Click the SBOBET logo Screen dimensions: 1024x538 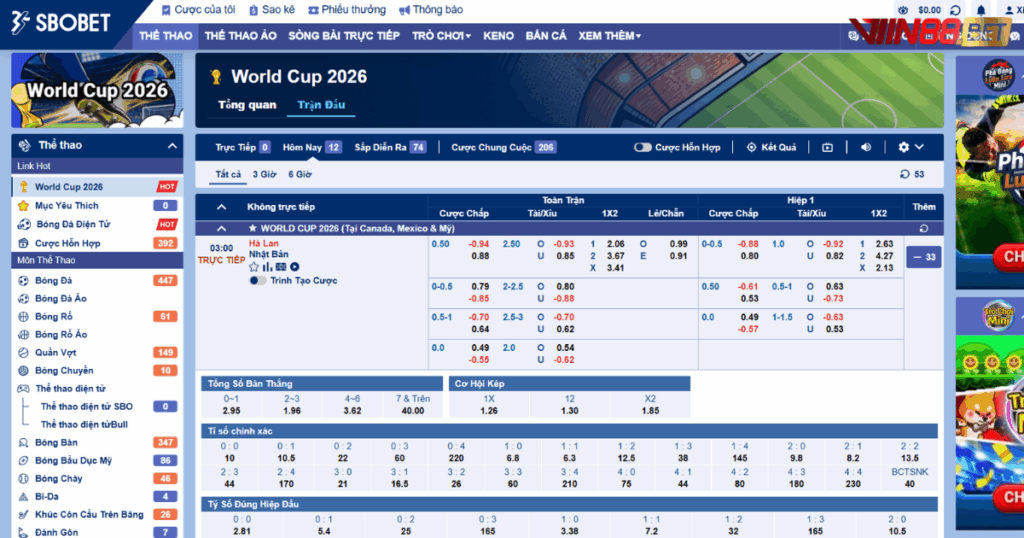[60, 23]
